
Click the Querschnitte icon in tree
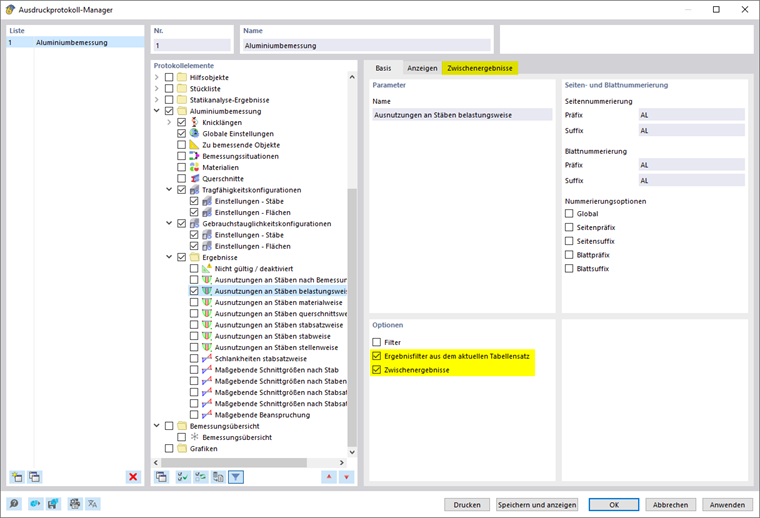(x=194, y=178)
